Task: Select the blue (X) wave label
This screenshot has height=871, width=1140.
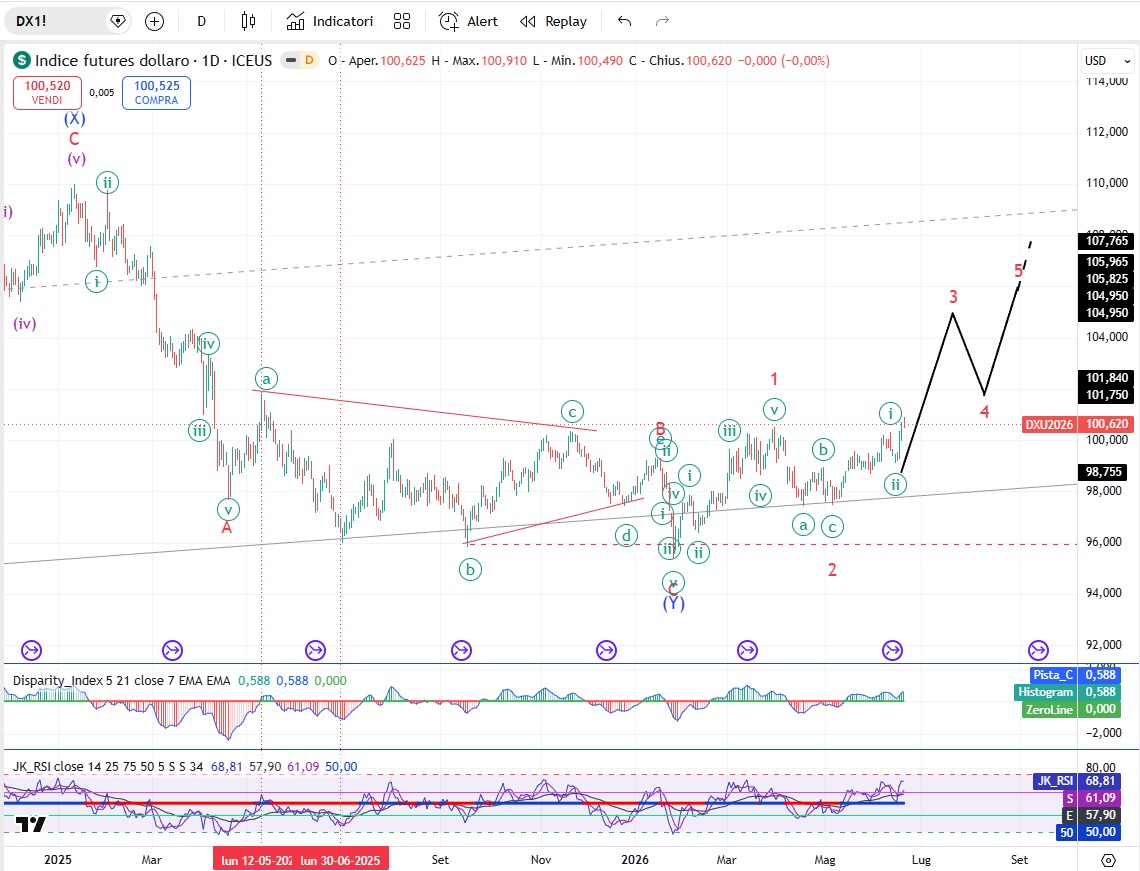Action: pos(74,119)
